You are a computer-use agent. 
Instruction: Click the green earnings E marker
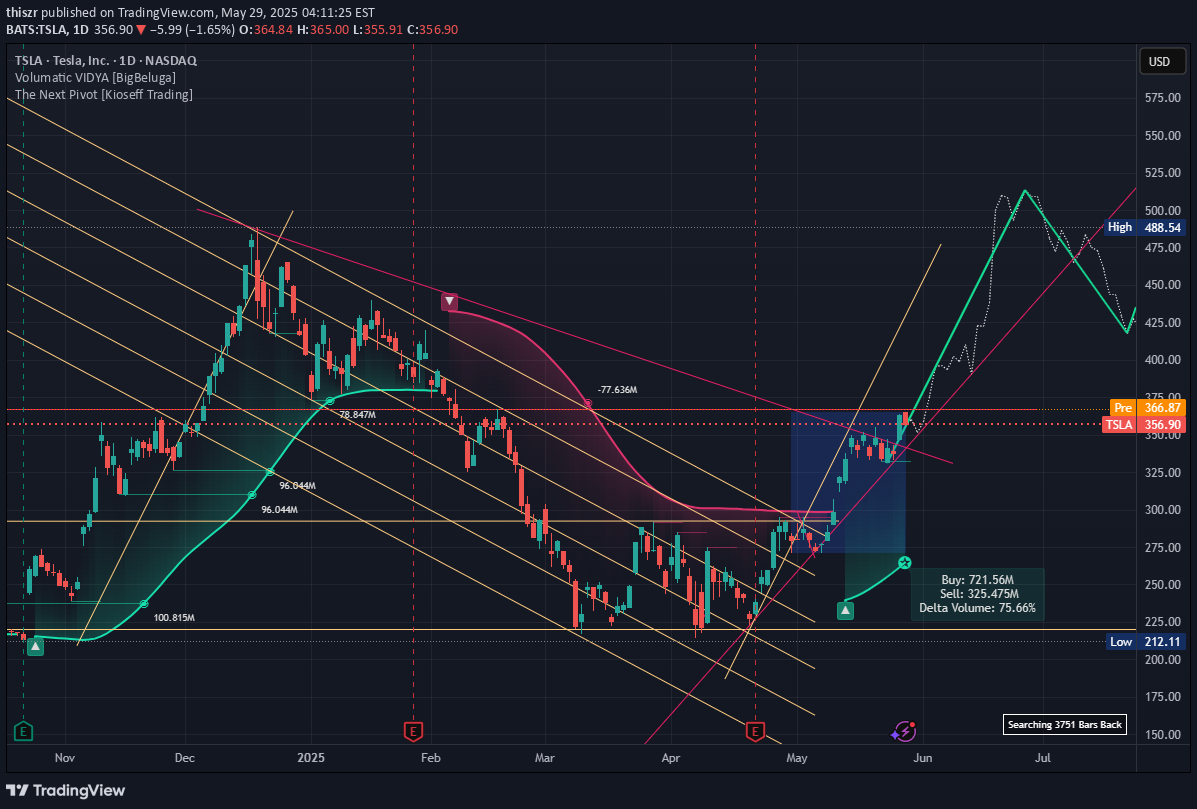(x=23, y=731)
